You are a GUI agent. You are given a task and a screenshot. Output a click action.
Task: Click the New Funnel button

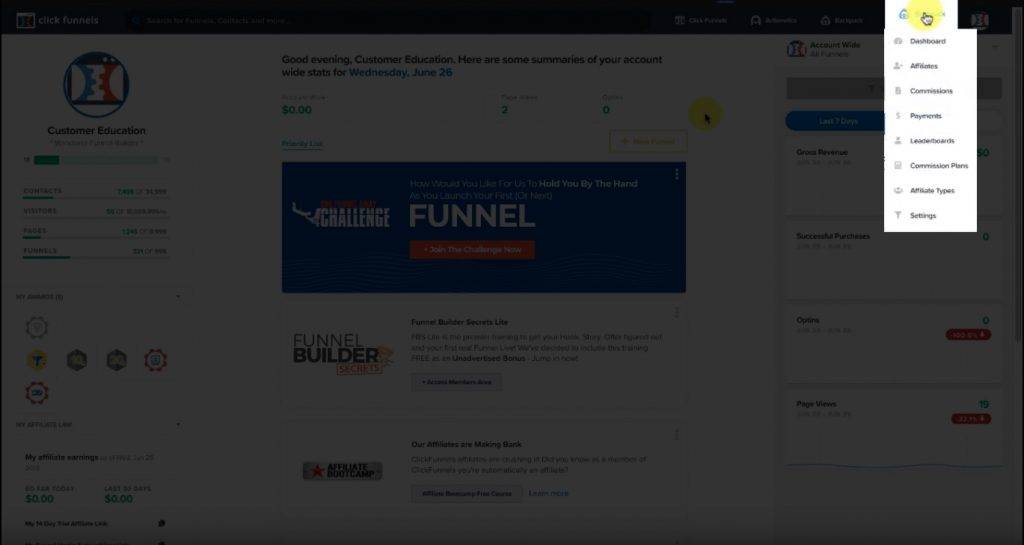[648, 141]
